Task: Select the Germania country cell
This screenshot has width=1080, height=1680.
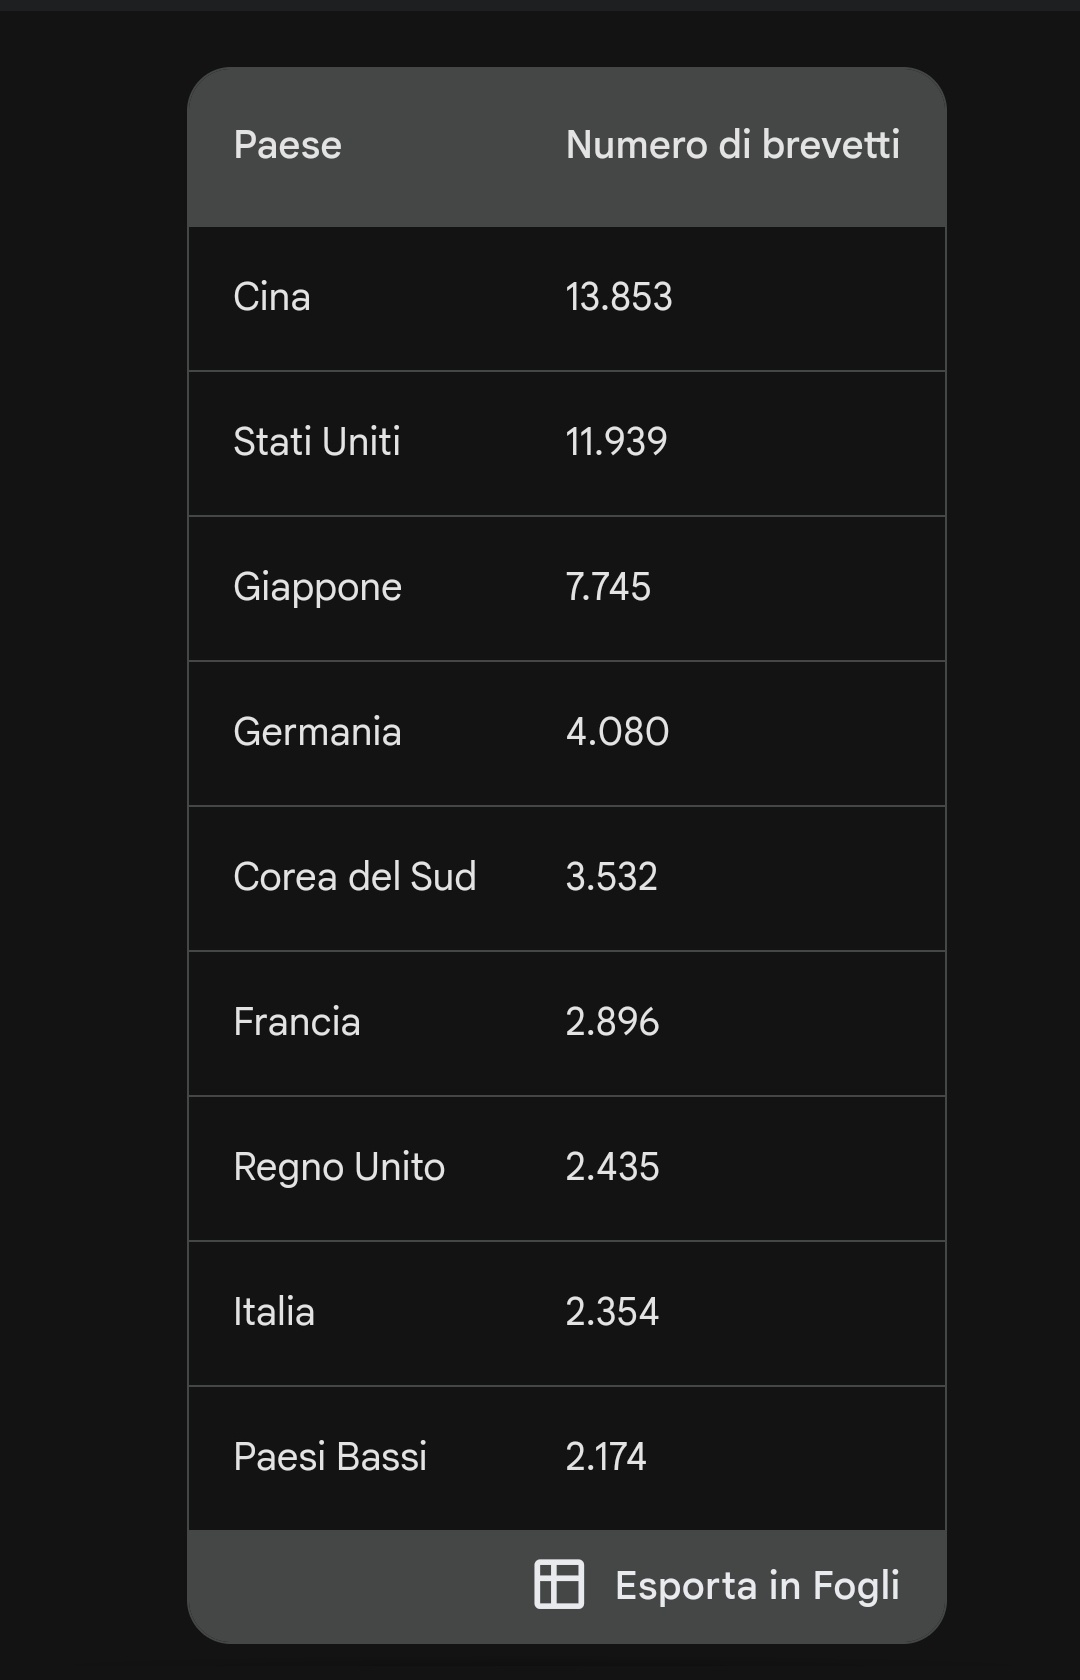Action: [317, 732]
